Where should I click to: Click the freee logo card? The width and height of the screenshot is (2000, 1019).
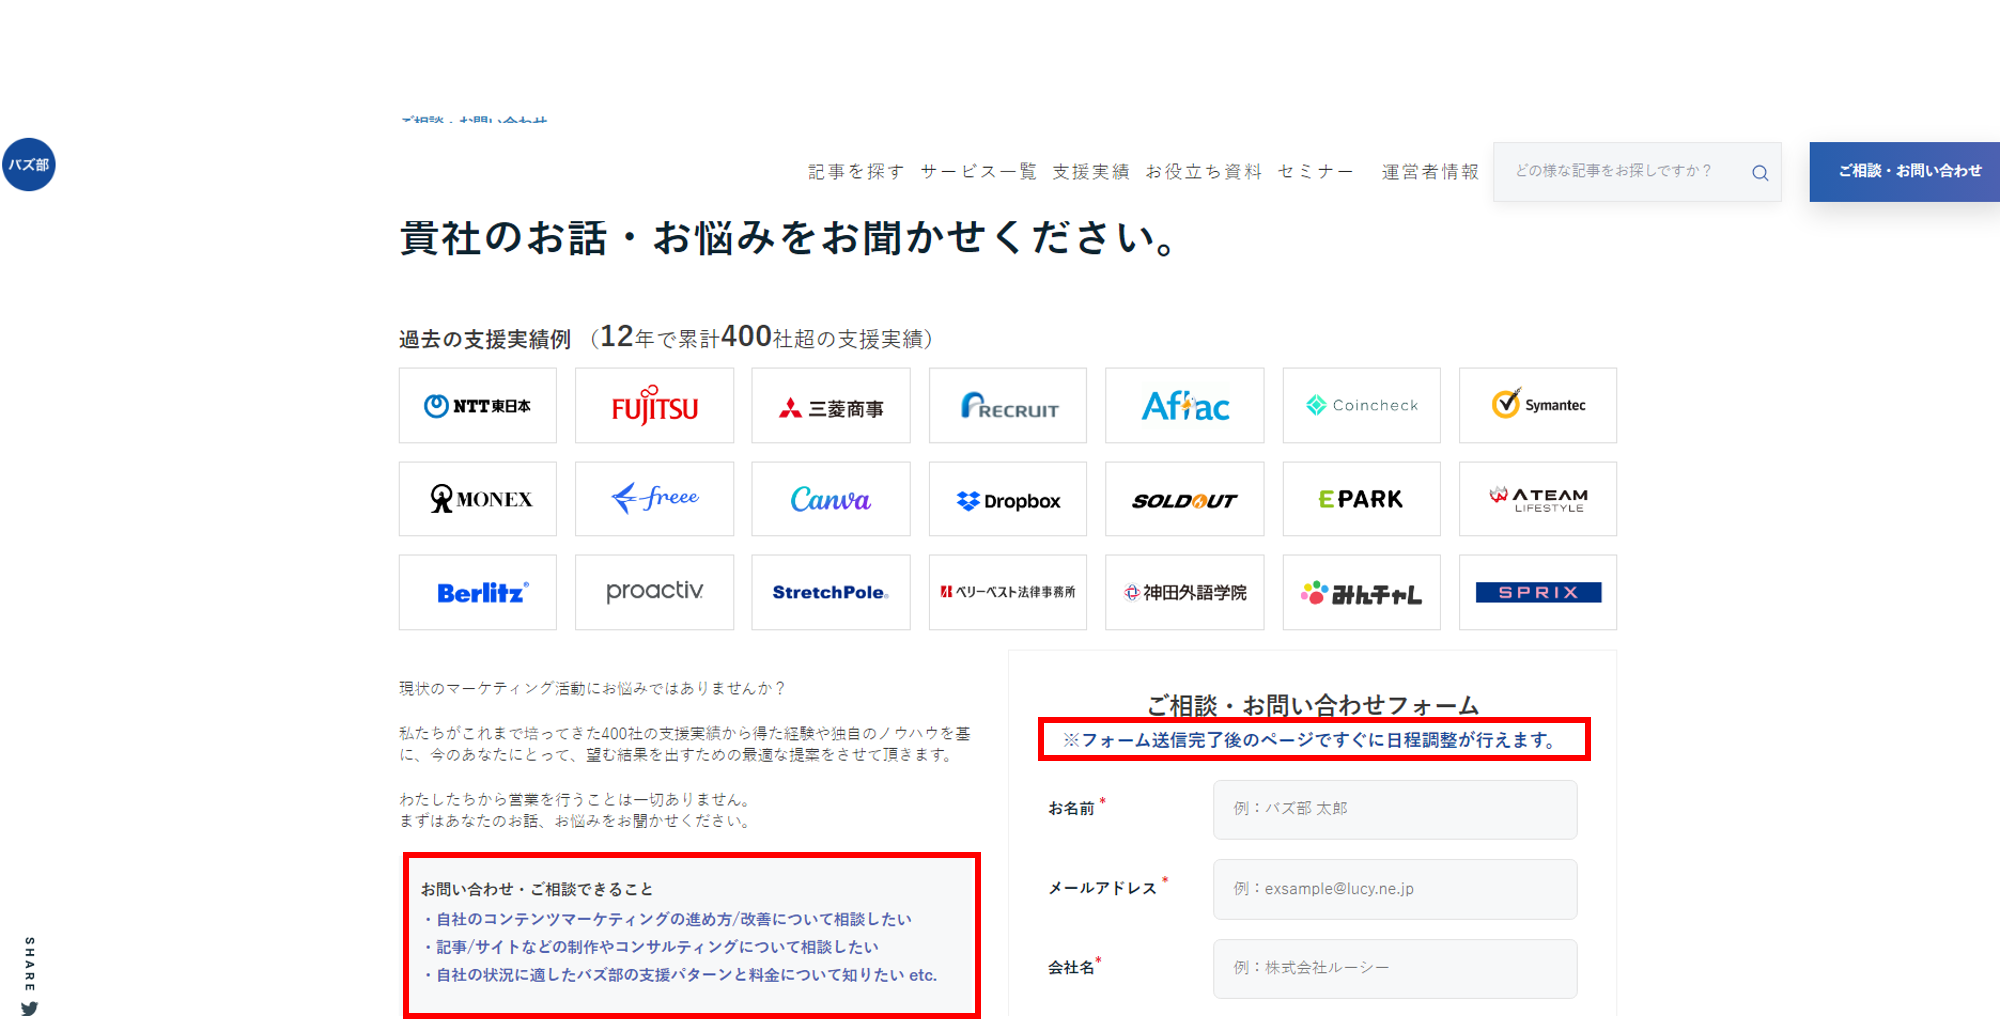click(654, 499)
